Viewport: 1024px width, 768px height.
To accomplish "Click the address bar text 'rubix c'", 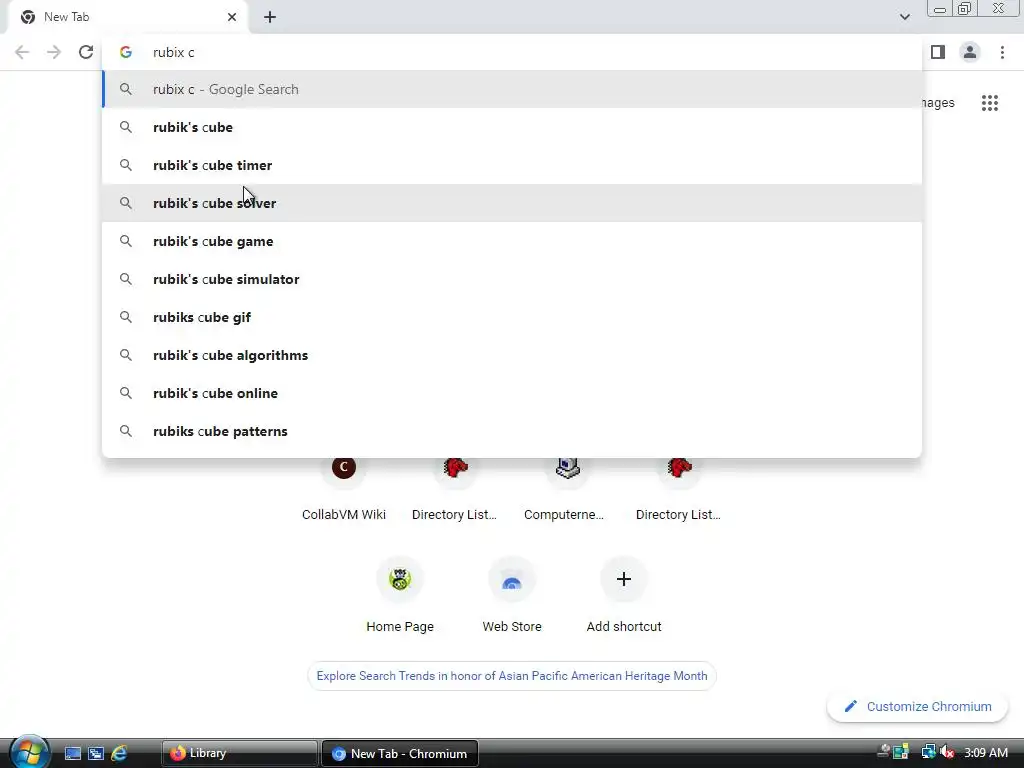I will (174, 52).
